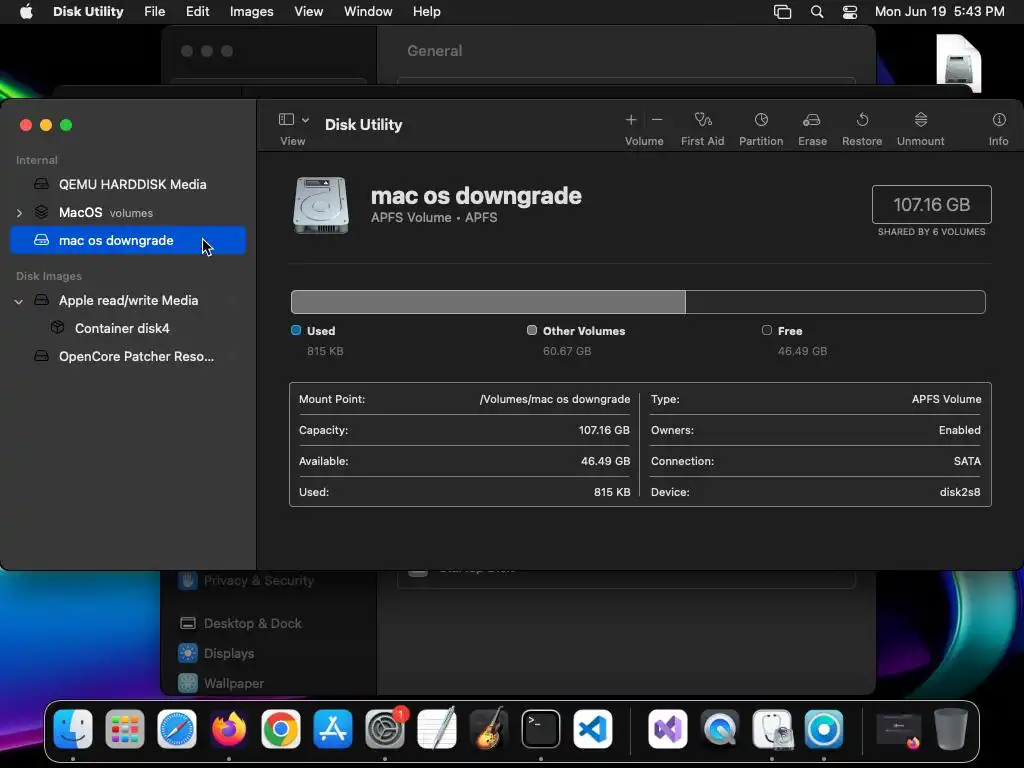Screen dimensions: 1024x768
Task: Open the Apple menu
Action: 26,12
